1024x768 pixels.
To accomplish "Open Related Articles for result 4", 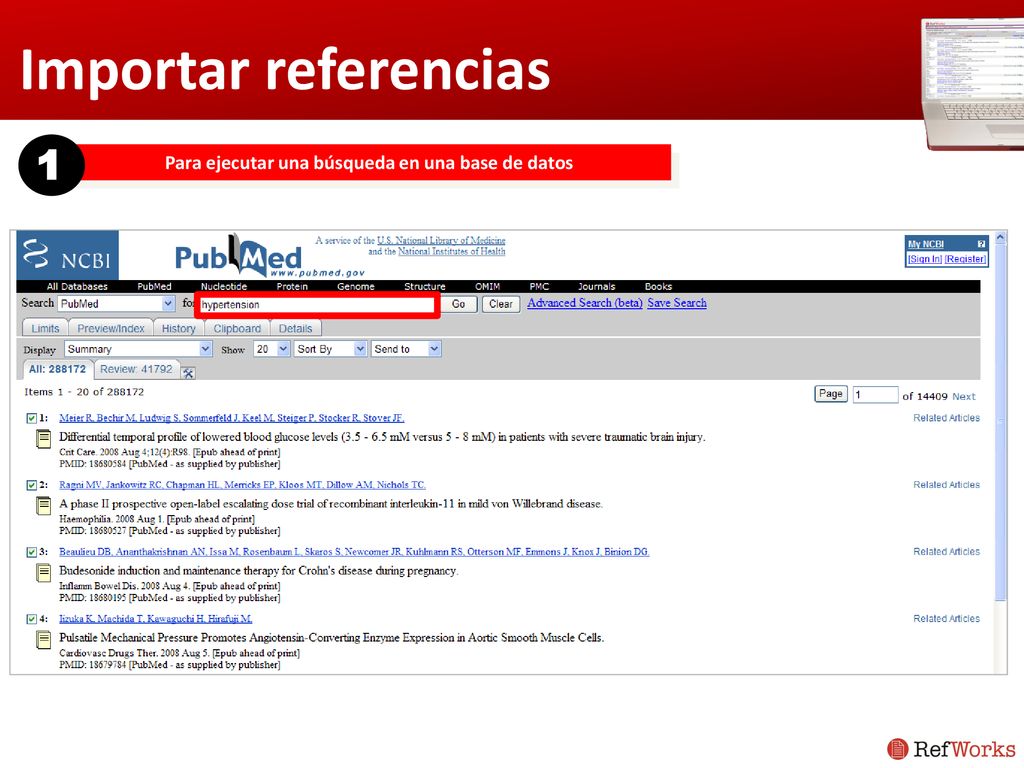I will click(946, 618).
